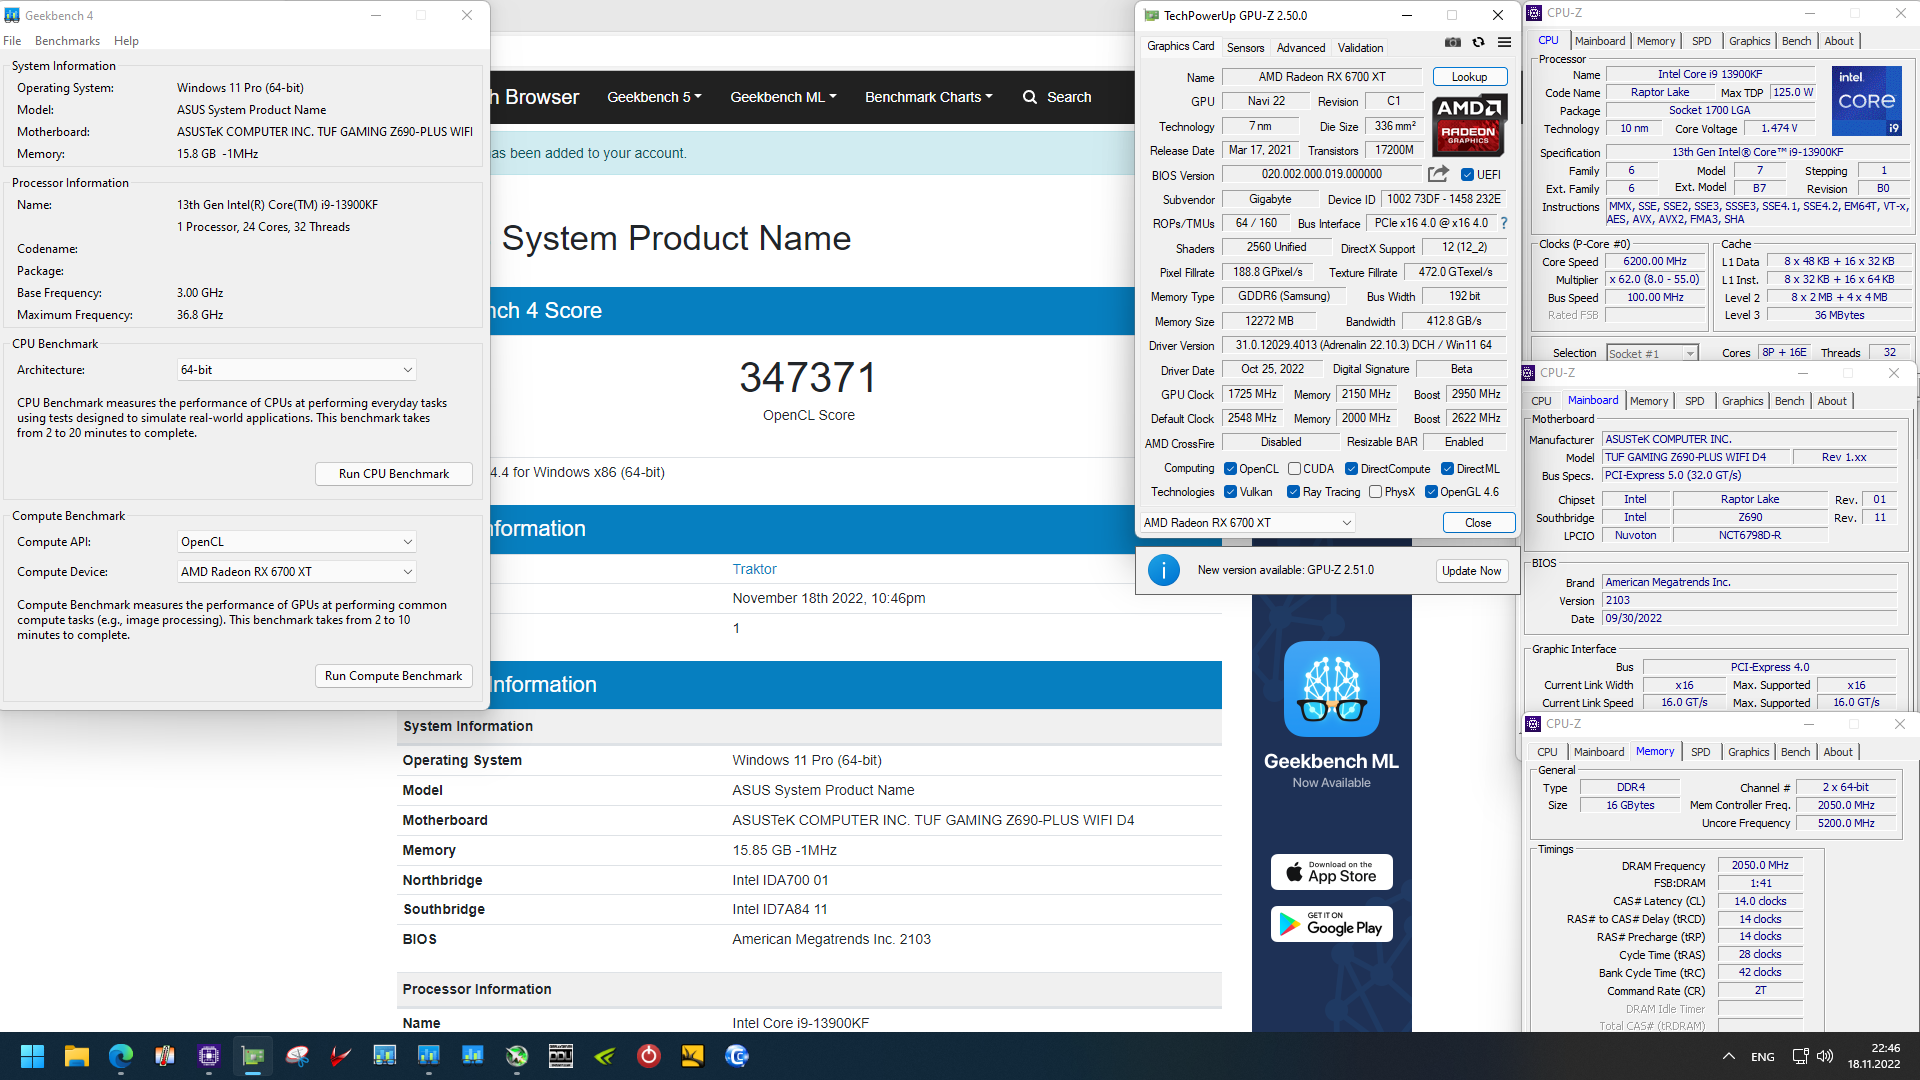Click the Geekbench ML app icon
Image resolution: width=1920 pixels, height=1080 pixels.
pos(1332,689)
